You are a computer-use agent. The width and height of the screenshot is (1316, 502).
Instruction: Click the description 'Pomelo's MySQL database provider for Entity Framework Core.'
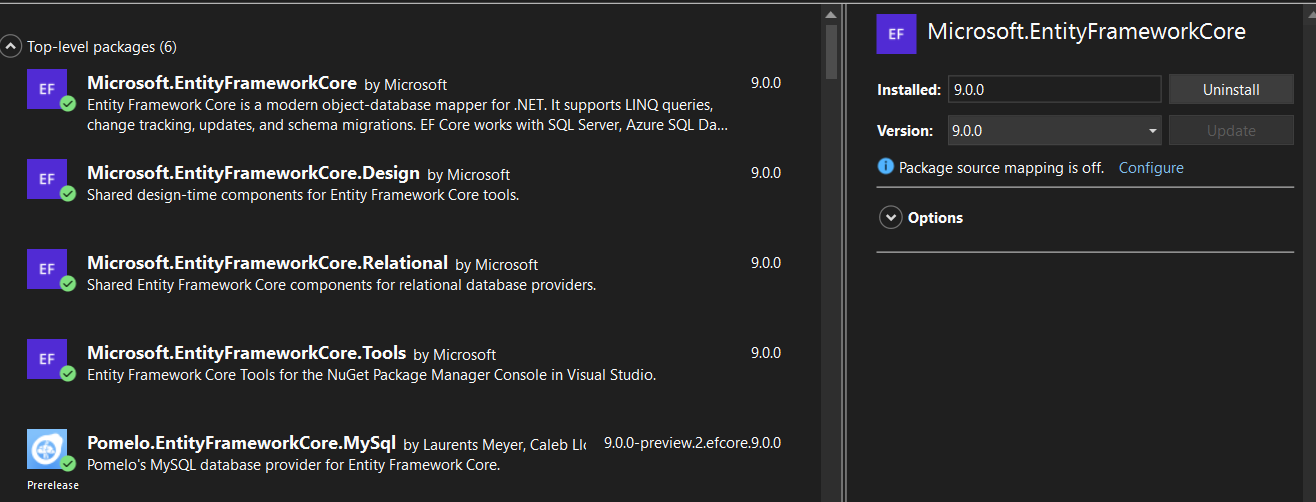[x=293, y=465]
